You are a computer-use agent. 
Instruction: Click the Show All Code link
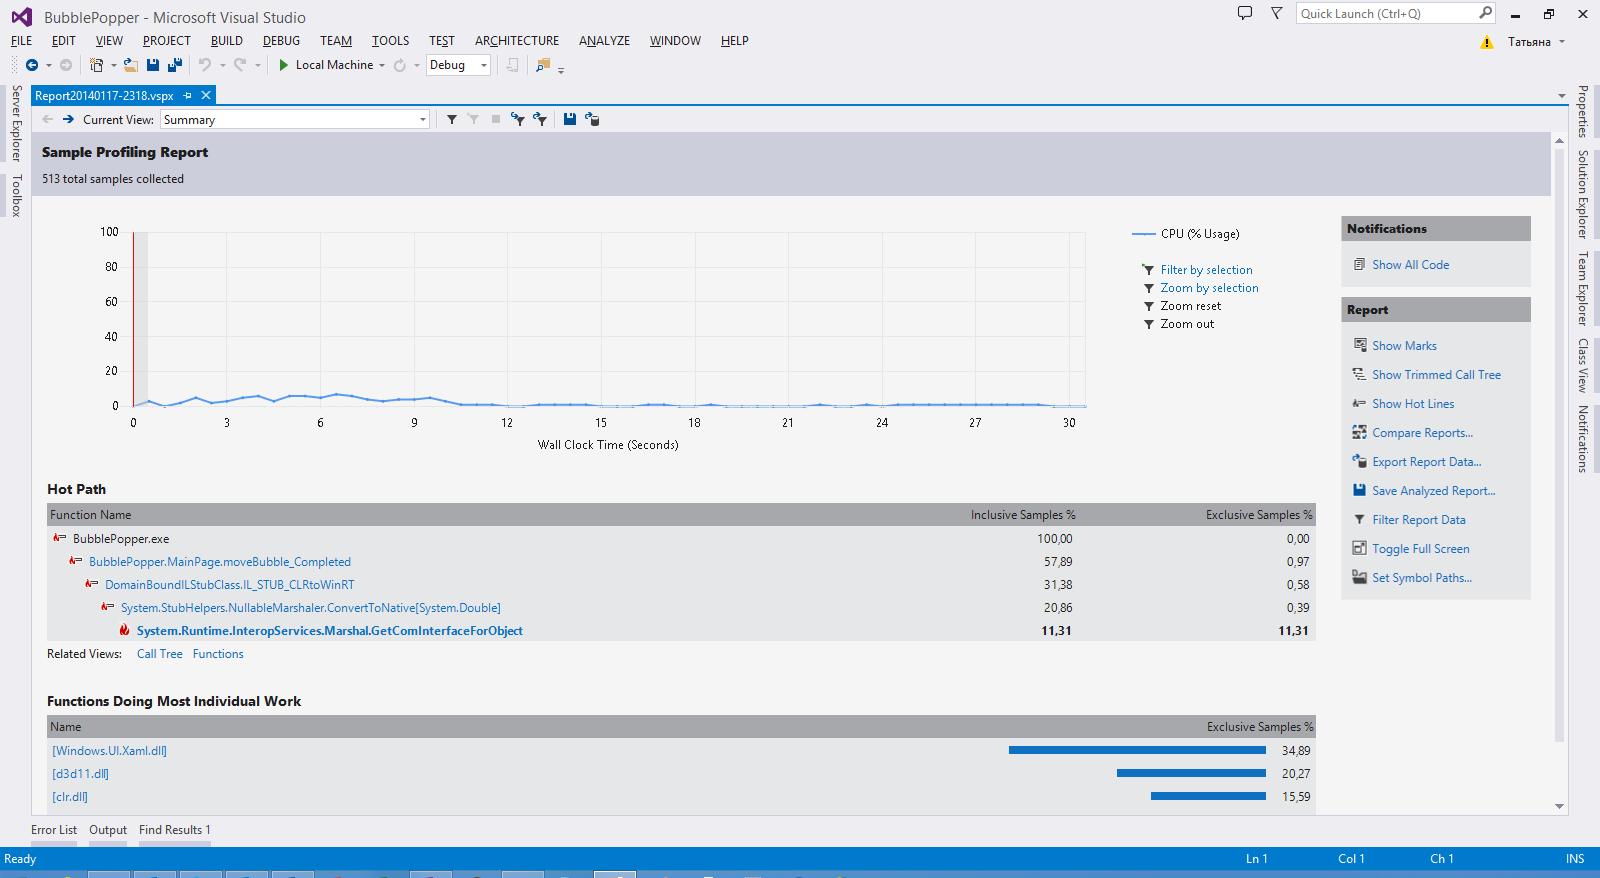click(1410, 265)
